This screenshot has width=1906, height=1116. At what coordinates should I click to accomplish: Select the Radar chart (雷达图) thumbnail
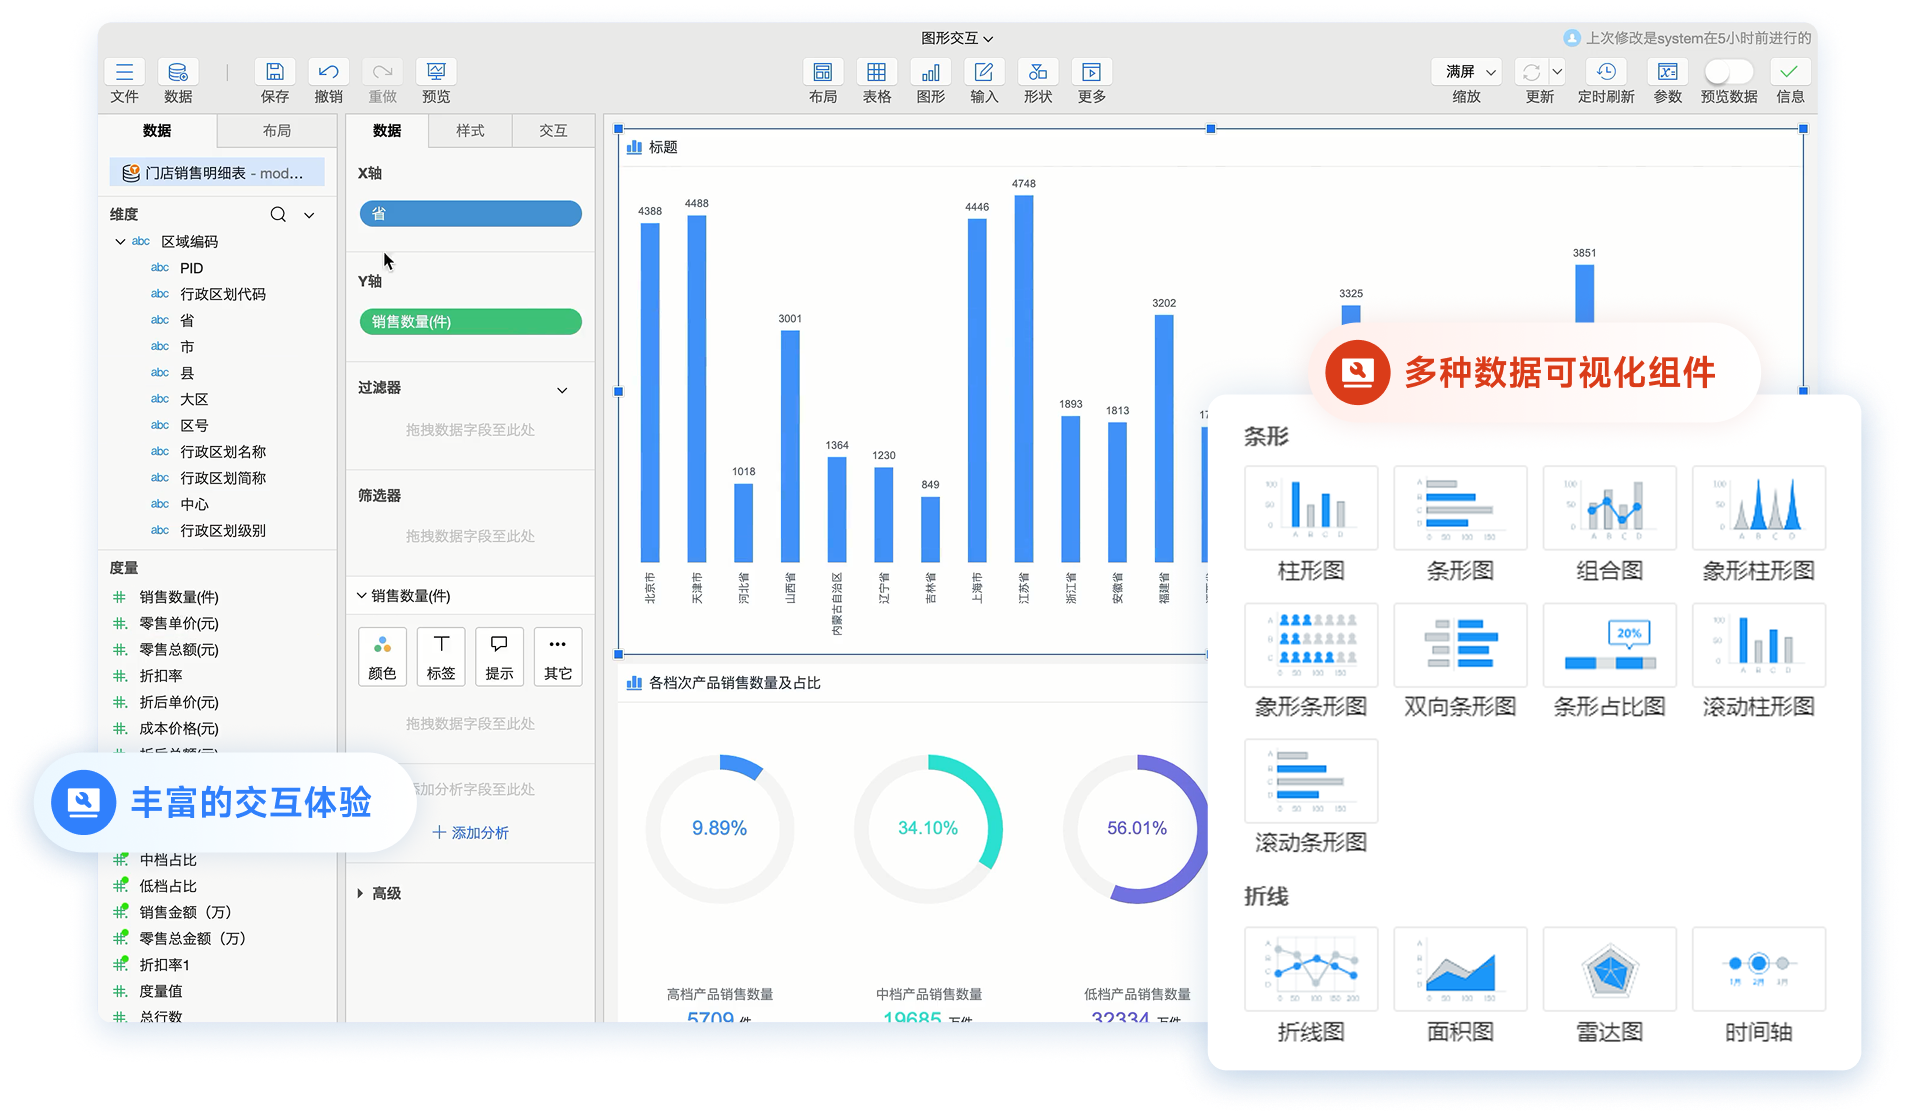[1609, 969]
